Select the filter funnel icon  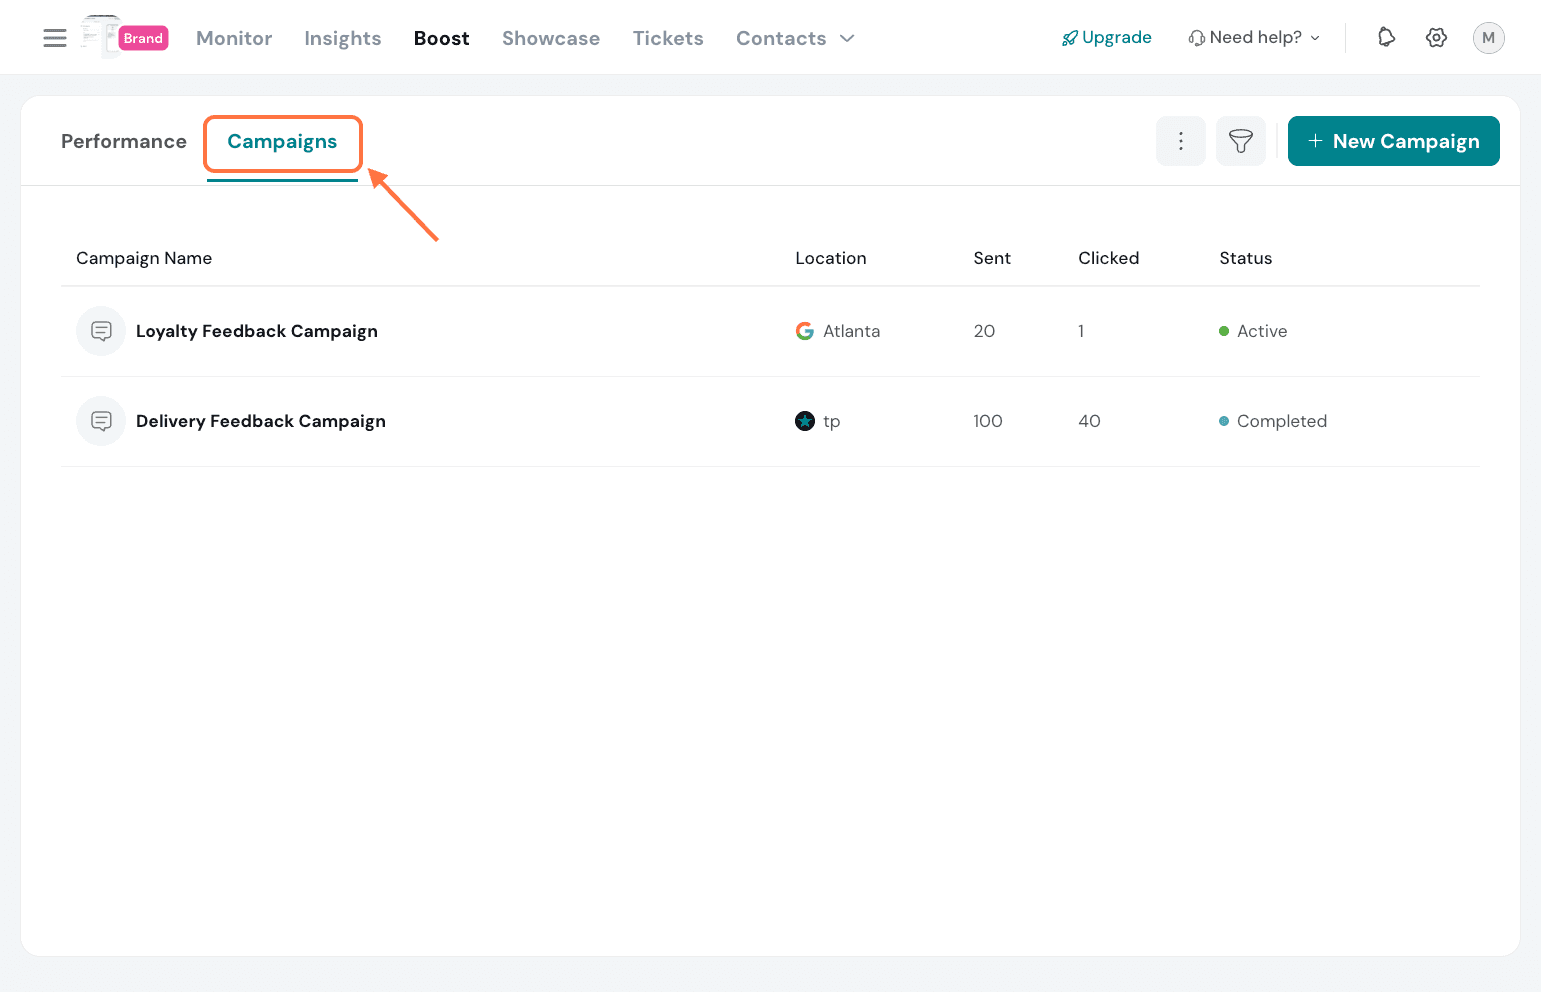(x=1240, y=141)
